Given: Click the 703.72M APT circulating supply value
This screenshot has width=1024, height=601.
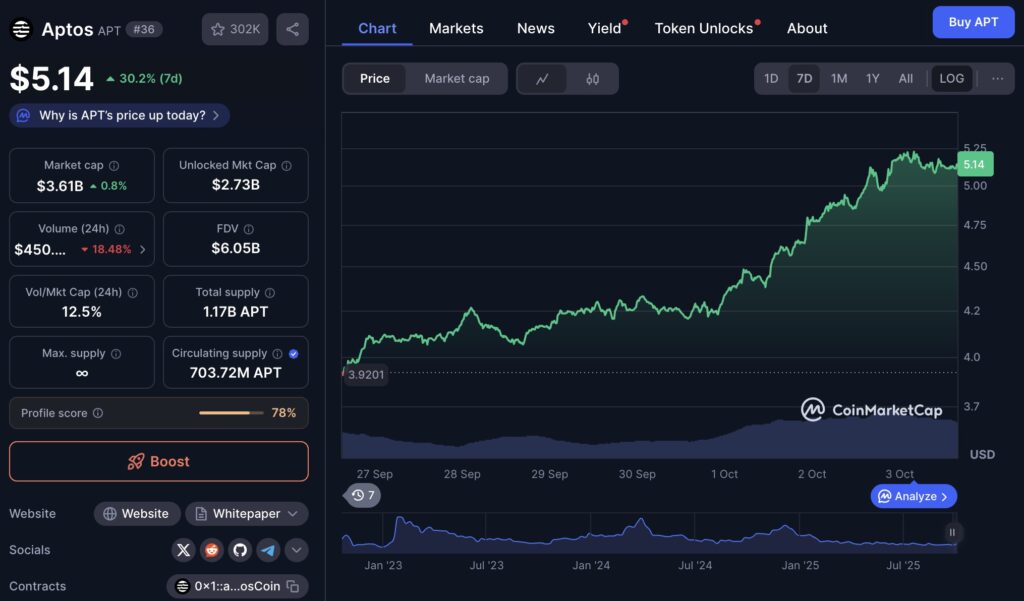Looking at the screenshot, I should (x=235, y=373).
